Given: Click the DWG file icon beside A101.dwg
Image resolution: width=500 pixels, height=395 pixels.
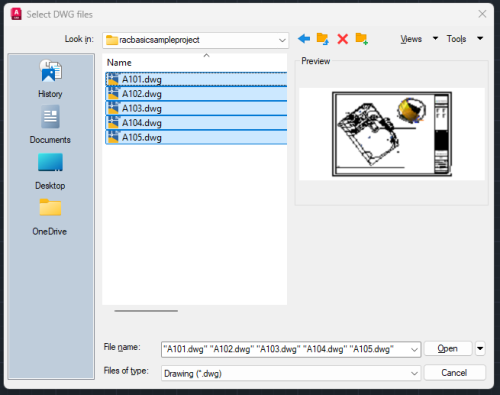Looking at the screenshot, I should (x=113, y=79).
